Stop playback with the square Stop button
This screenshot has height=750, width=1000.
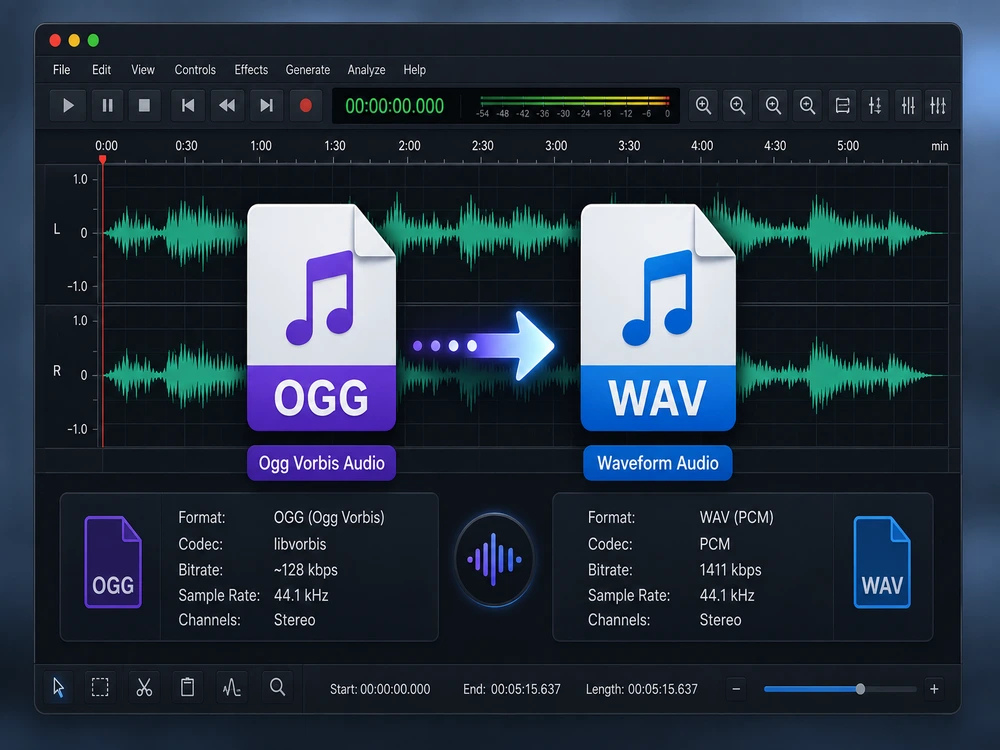click(144, 105)
